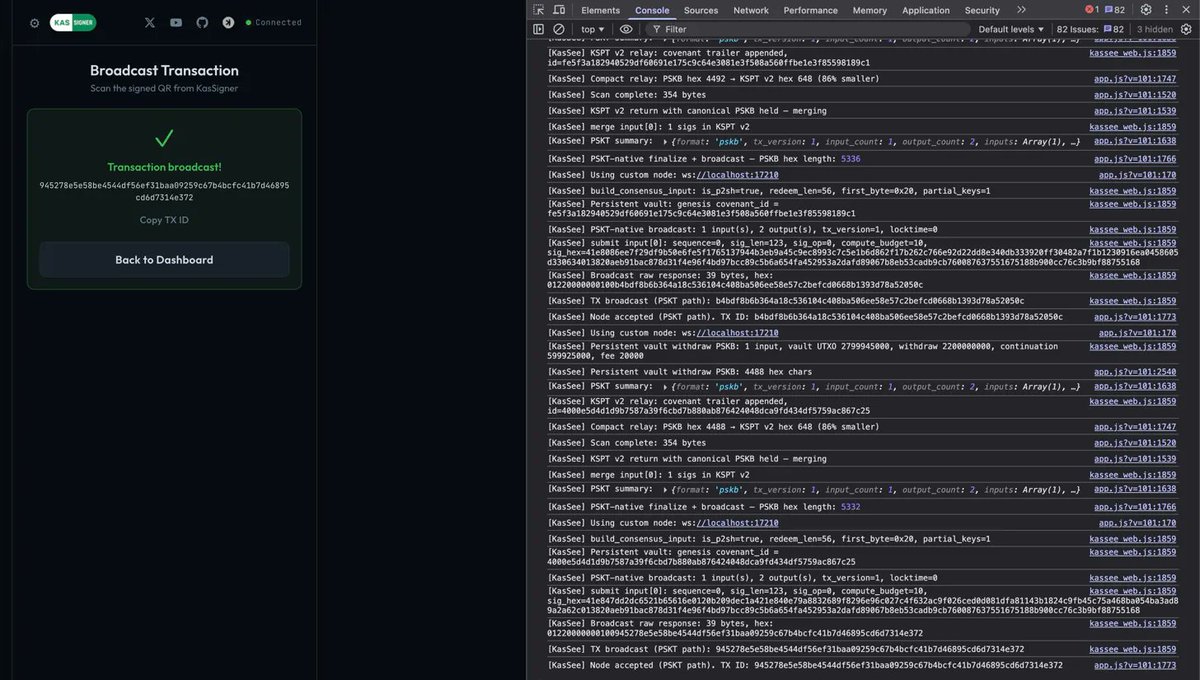Viewport: 1200px width, 680px height.
Task: Click the 'Broadcast Transaction' heading
Action: click(164, 71)
